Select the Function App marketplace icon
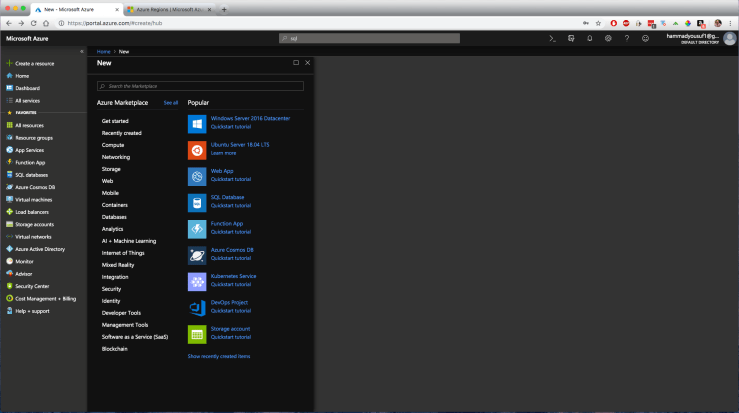739x413 pixels. coord(197,229)
